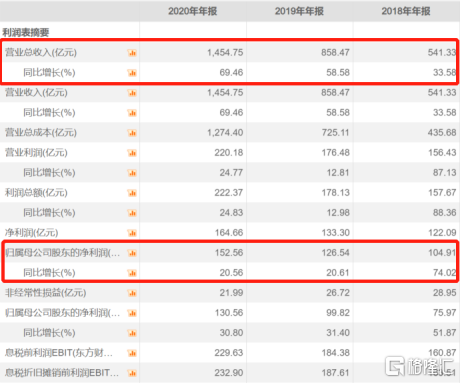Click the 非经常性损益(亿元) row label
This screenshot has height=383, width=460.
coord(45,293)
